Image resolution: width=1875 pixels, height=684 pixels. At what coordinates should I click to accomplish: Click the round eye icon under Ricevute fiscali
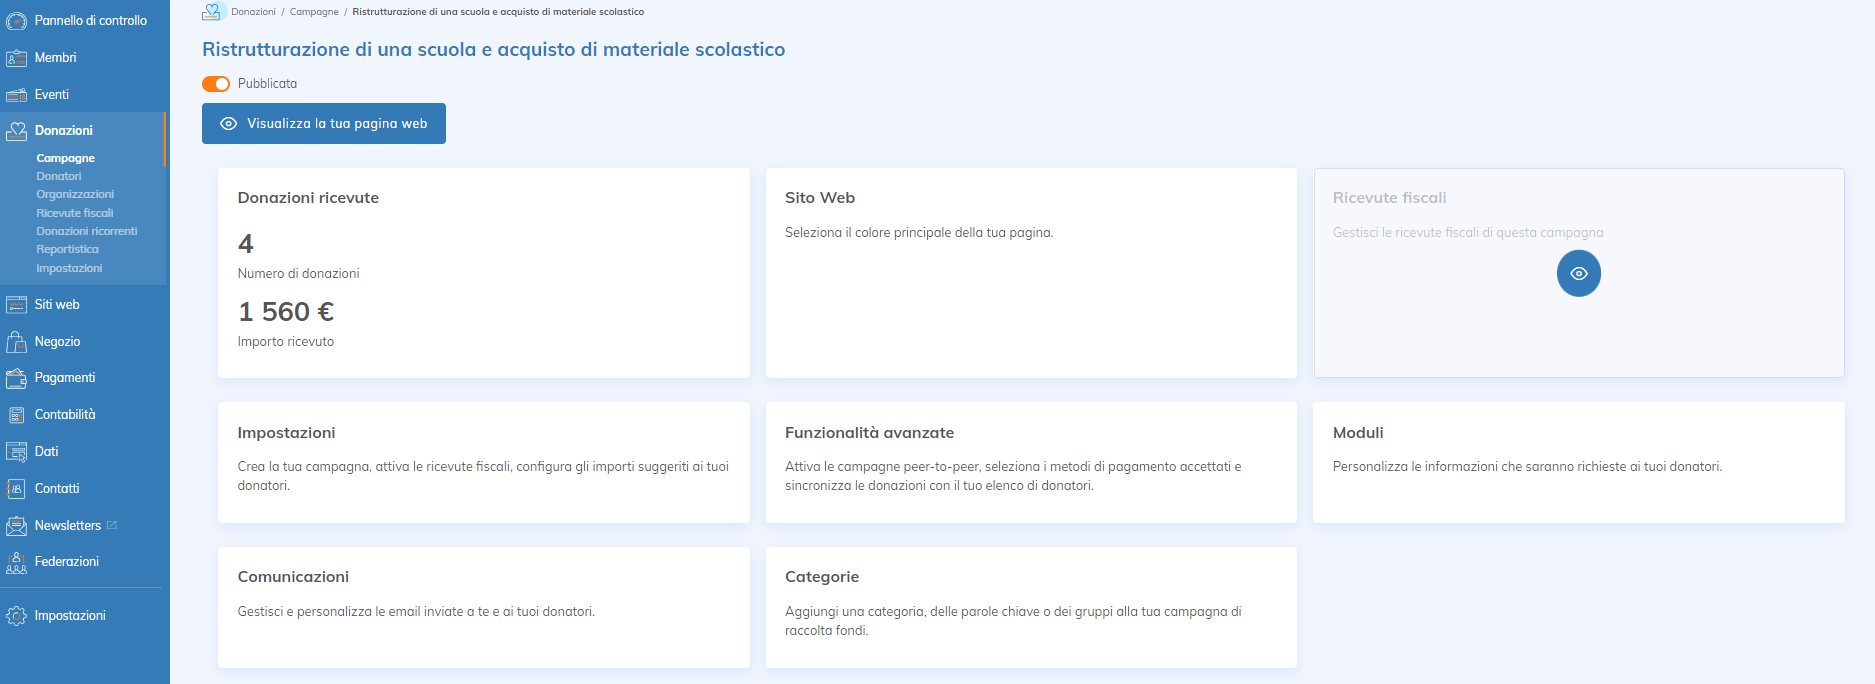coord(1578,274)
